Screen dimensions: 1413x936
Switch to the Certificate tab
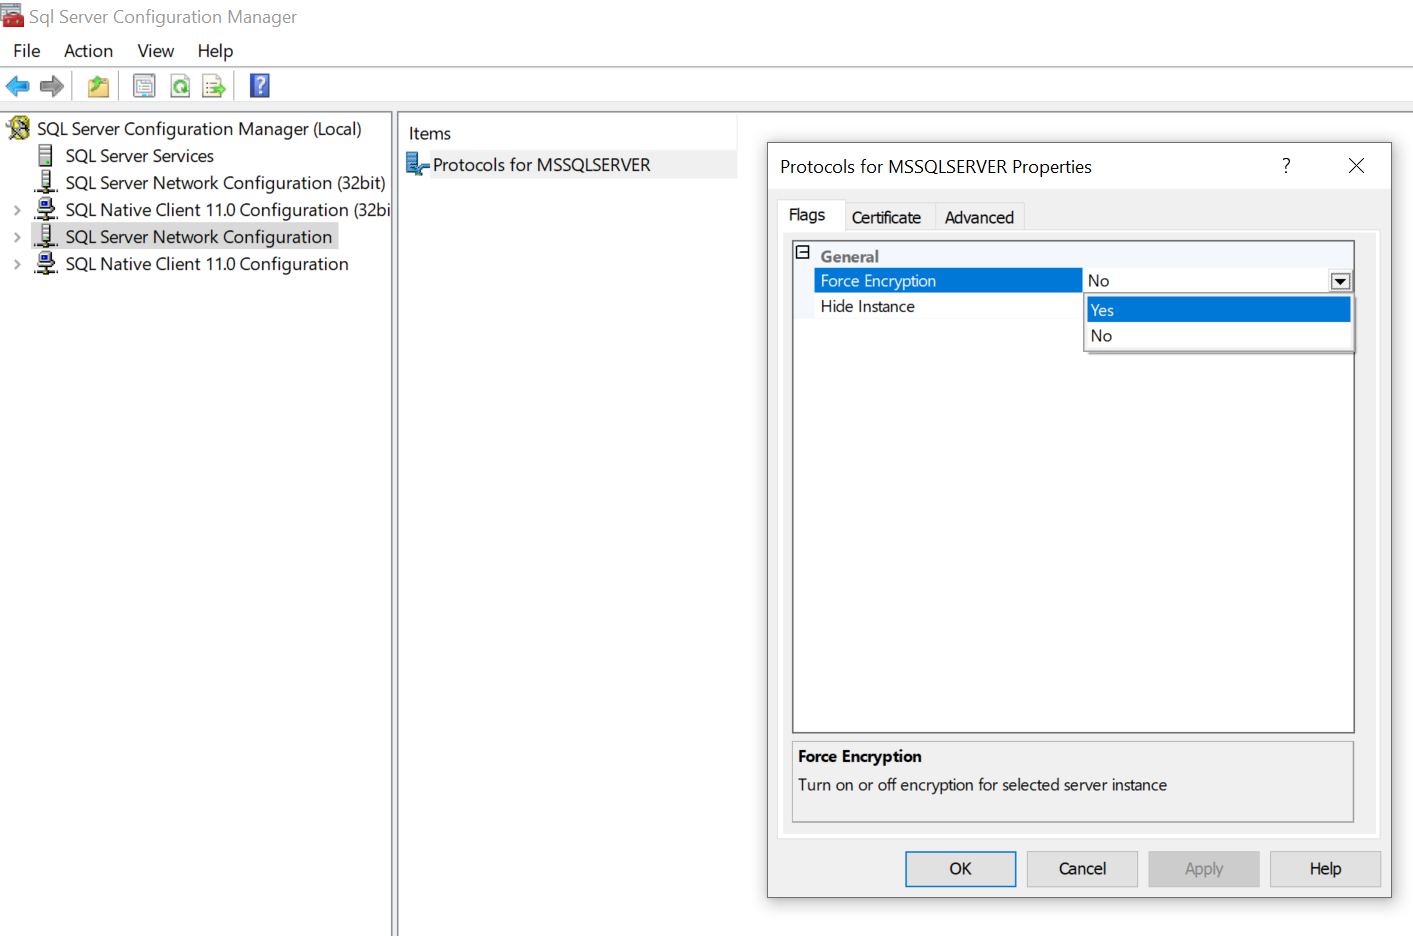(886, 216)
